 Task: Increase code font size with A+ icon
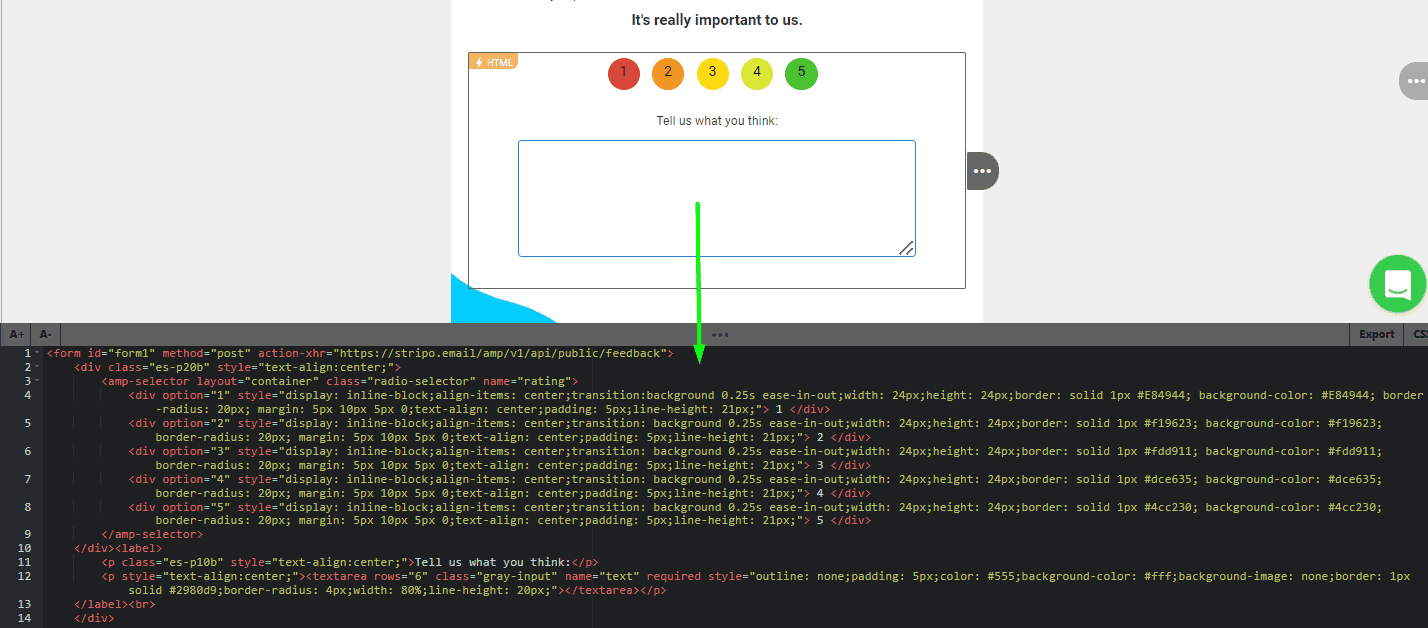pyautogui.click(x=16, y=333)
